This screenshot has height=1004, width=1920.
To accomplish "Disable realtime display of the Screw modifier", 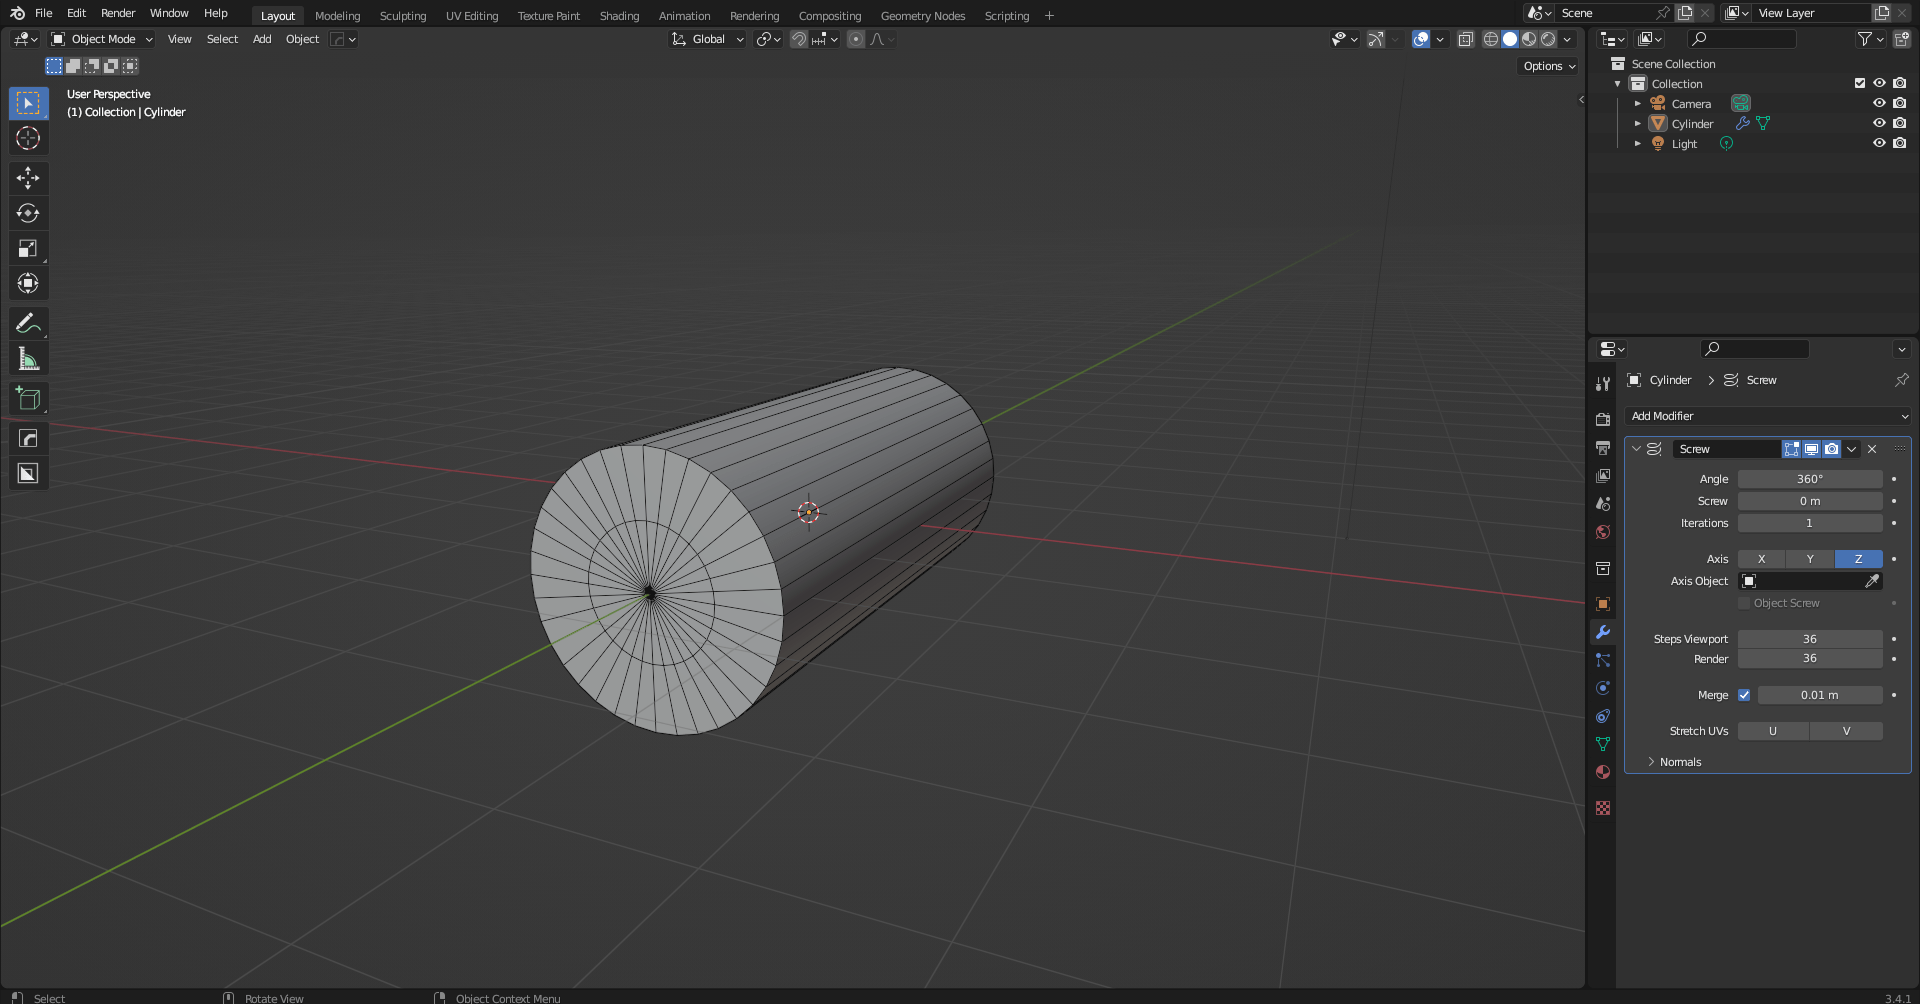I will (1811, 449).
